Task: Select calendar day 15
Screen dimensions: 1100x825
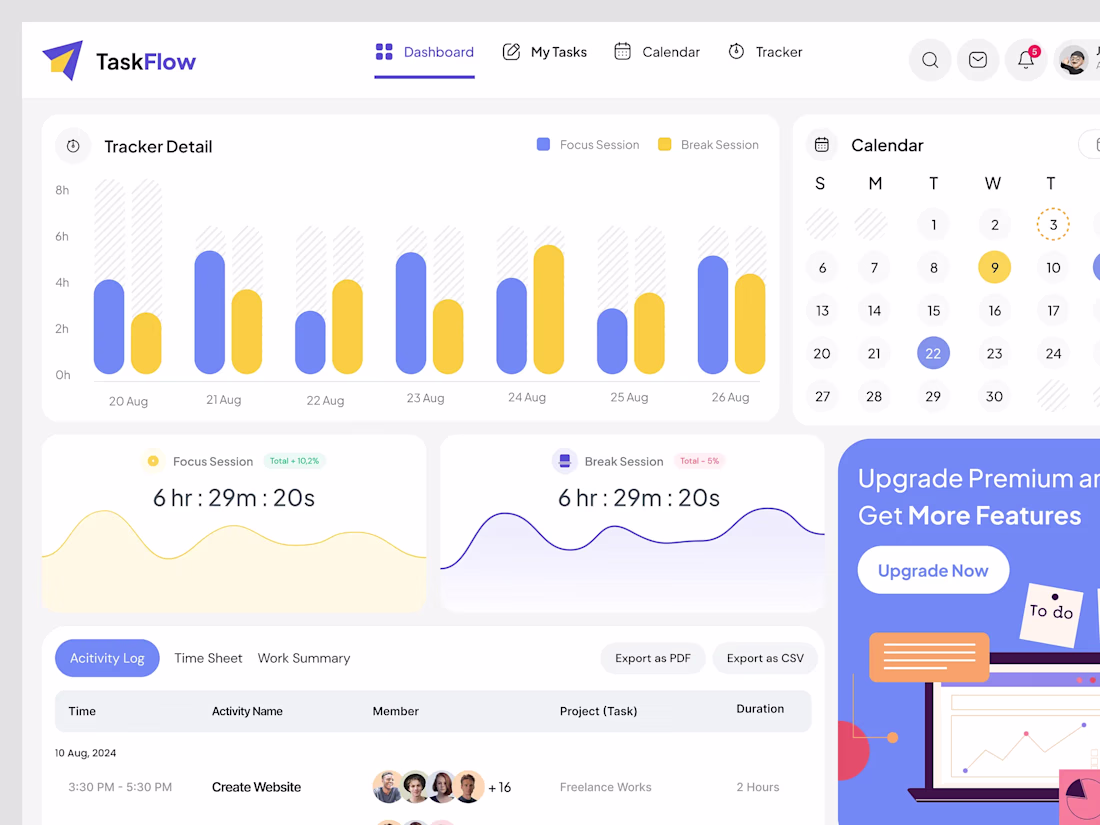Action: coord(933,310)
